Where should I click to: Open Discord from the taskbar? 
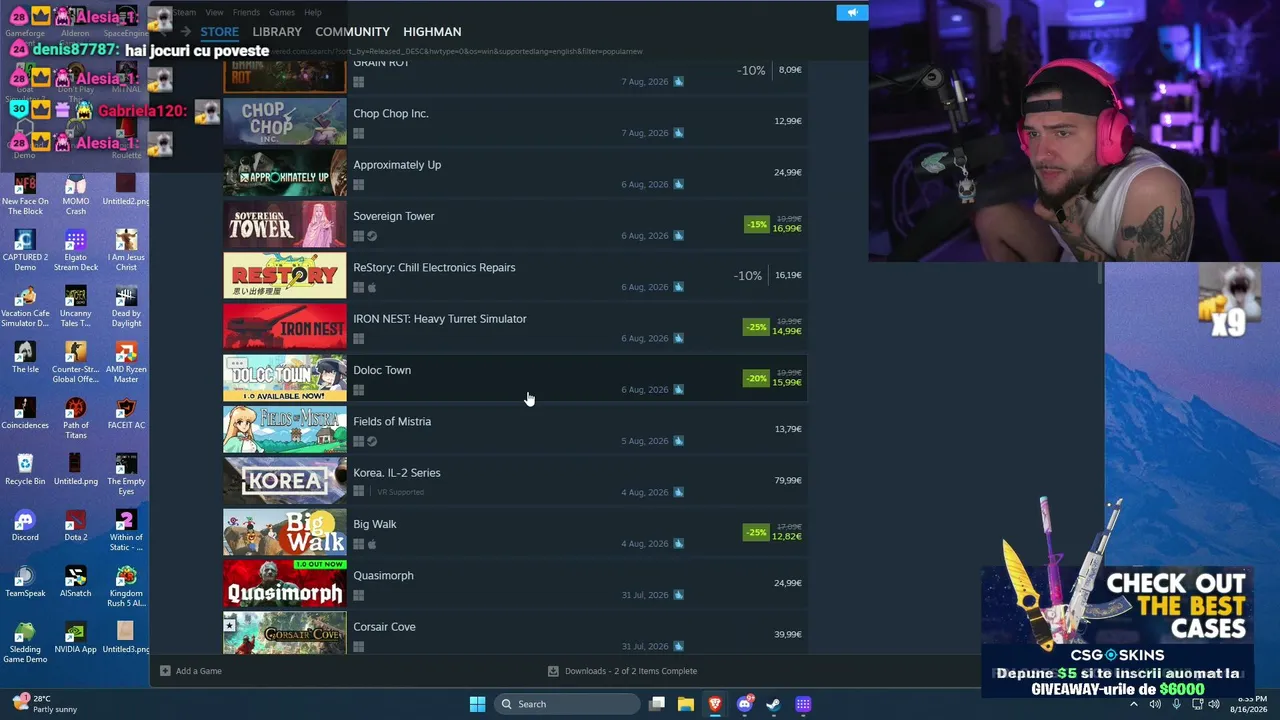click(744, 704)
